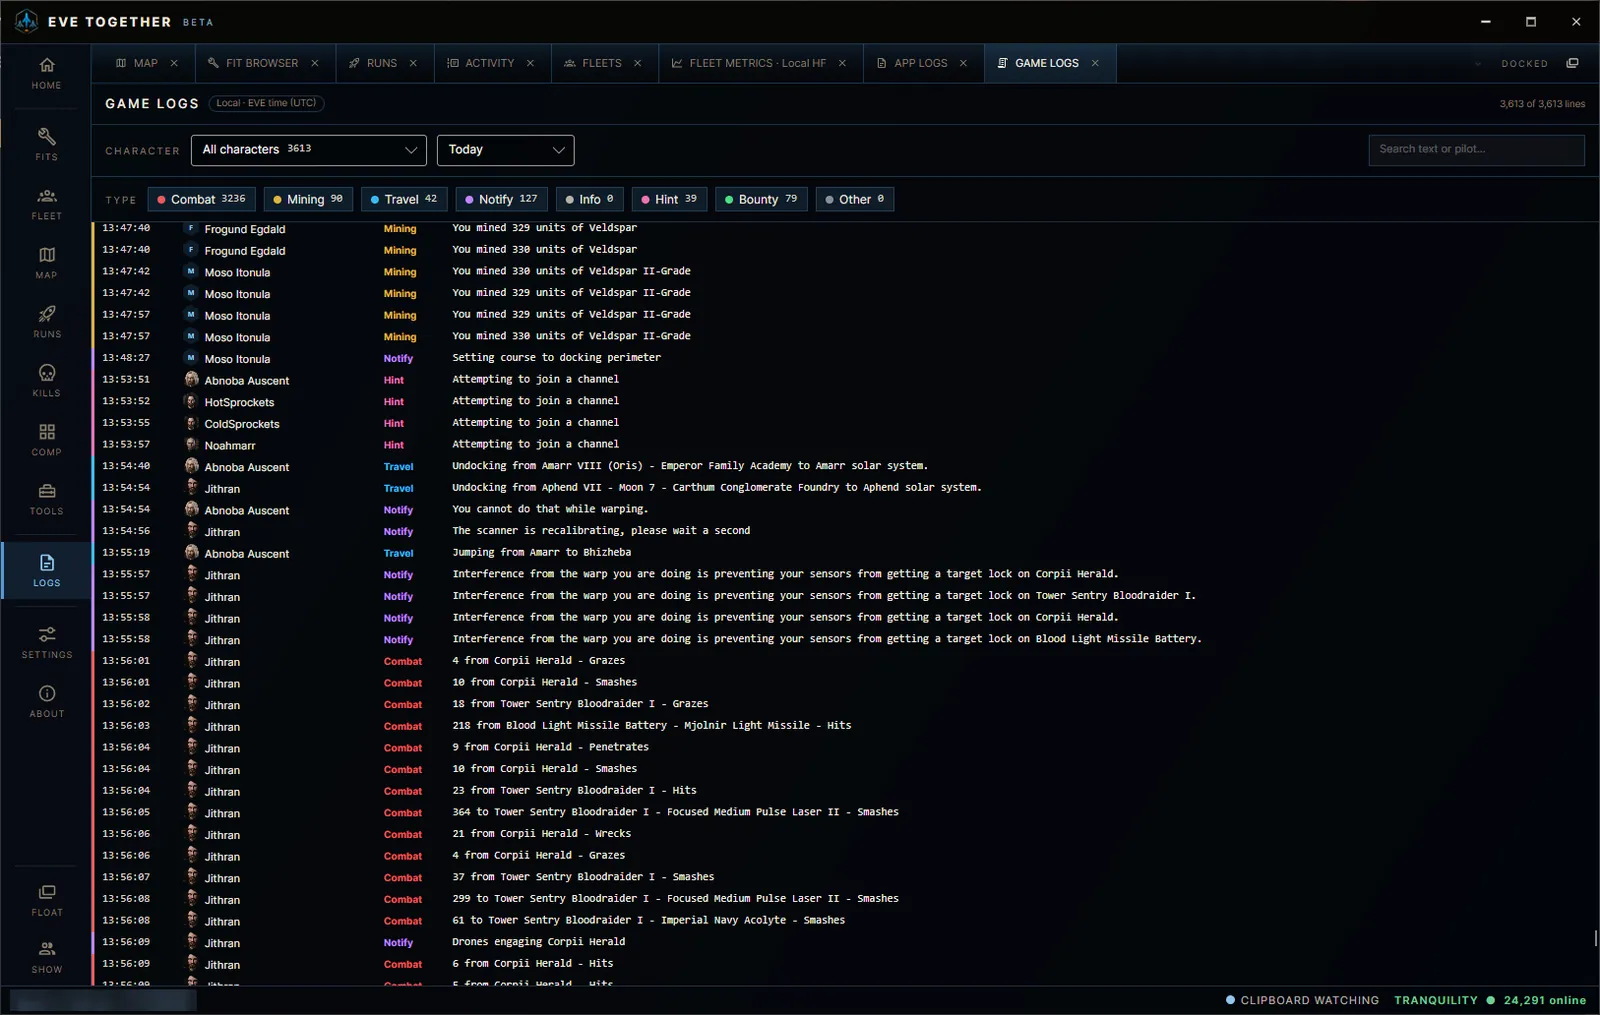The width and height of the screenshot is (1600, 1015).
Task: Open the Runs rocket sidebar icon
Action: point(46,322)
